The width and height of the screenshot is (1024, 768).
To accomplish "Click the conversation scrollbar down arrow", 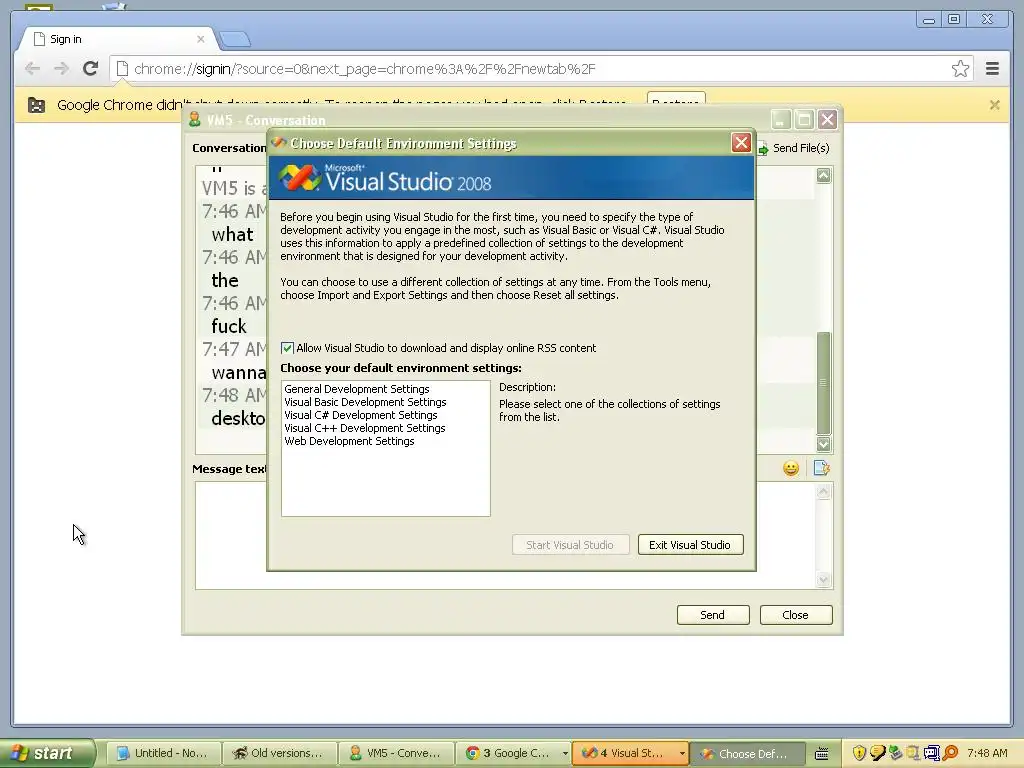I will (x=824, y=444).
